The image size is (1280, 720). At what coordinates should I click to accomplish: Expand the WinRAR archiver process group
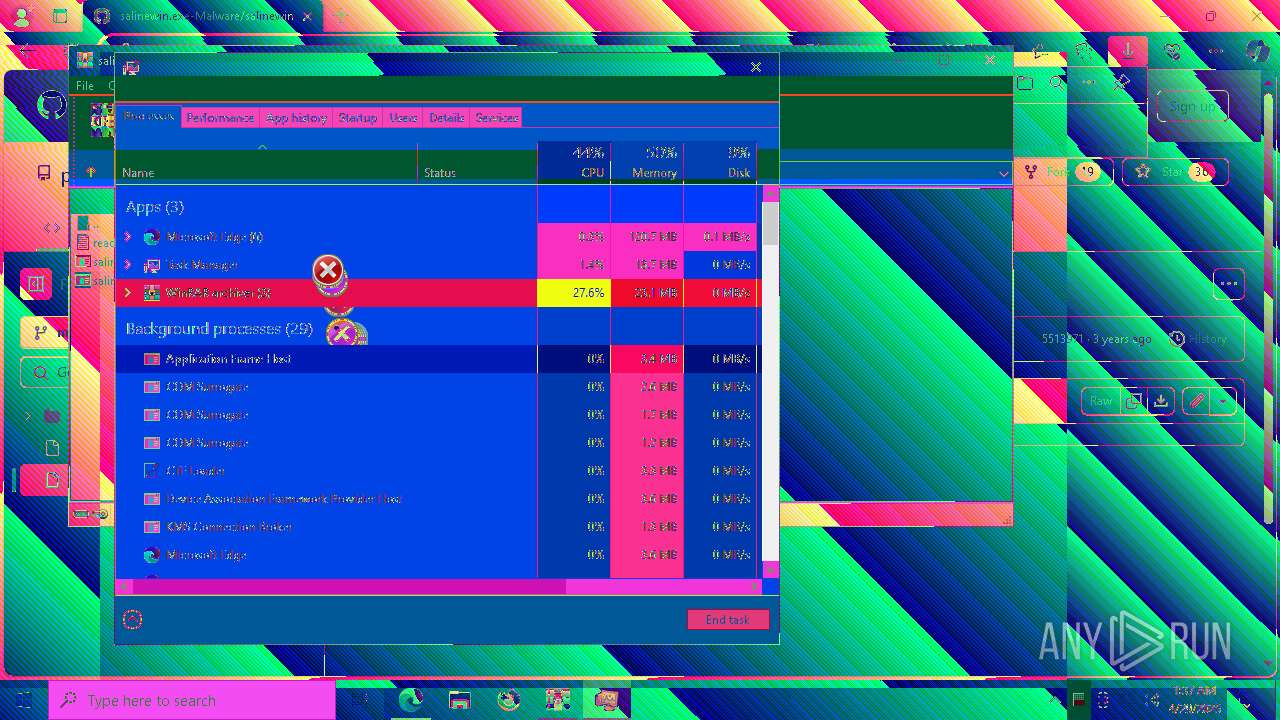(127, 293)
